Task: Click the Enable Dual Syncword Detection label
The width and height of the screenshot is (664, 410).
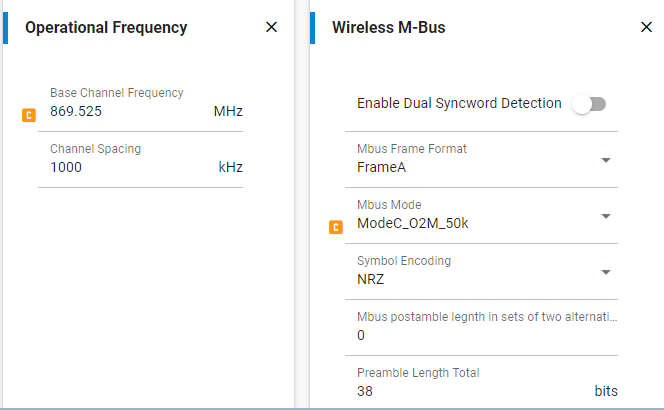Action: pyautogui.click(x=459, y=103)
